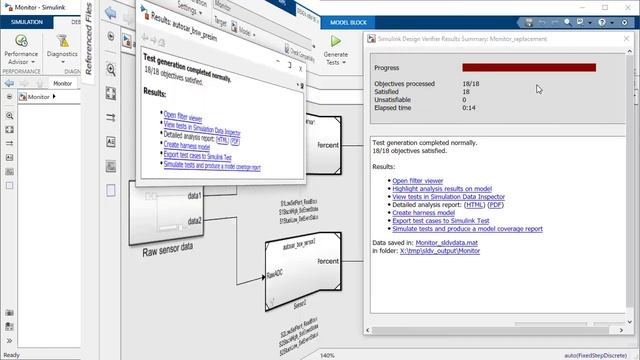Expand the arrow next to Monitor breadcrumb
Viewport: 640px width, 360px height.
click(x=54, y=97)
